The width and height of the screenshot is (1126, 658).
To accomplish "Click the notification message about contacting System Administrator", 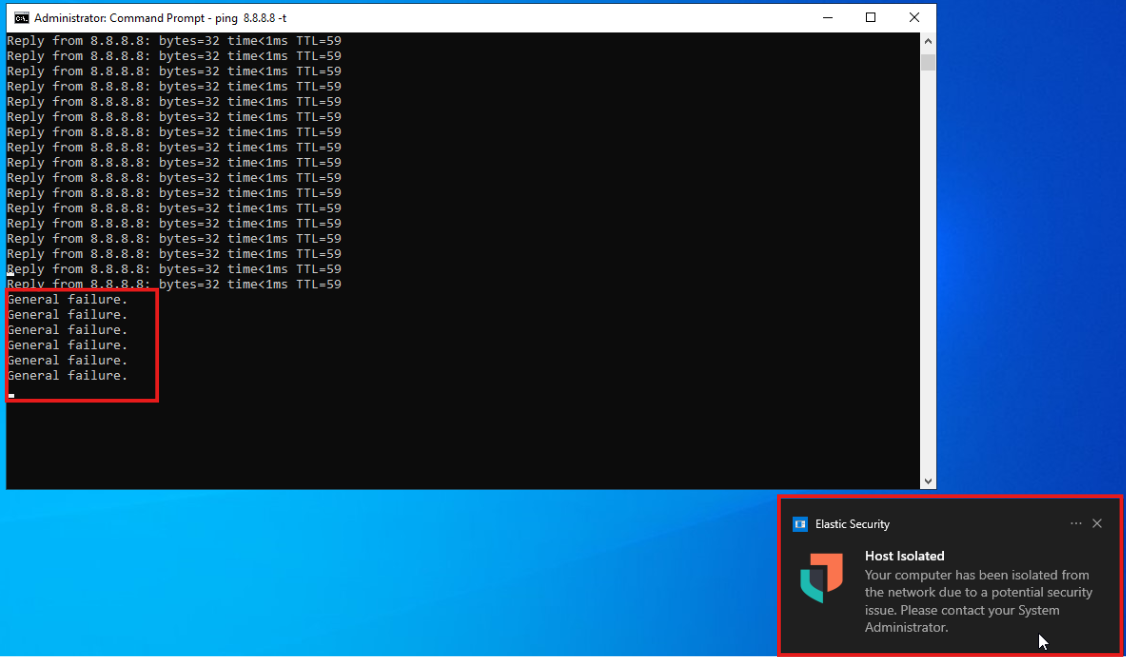I will click(x=978, y=601).
